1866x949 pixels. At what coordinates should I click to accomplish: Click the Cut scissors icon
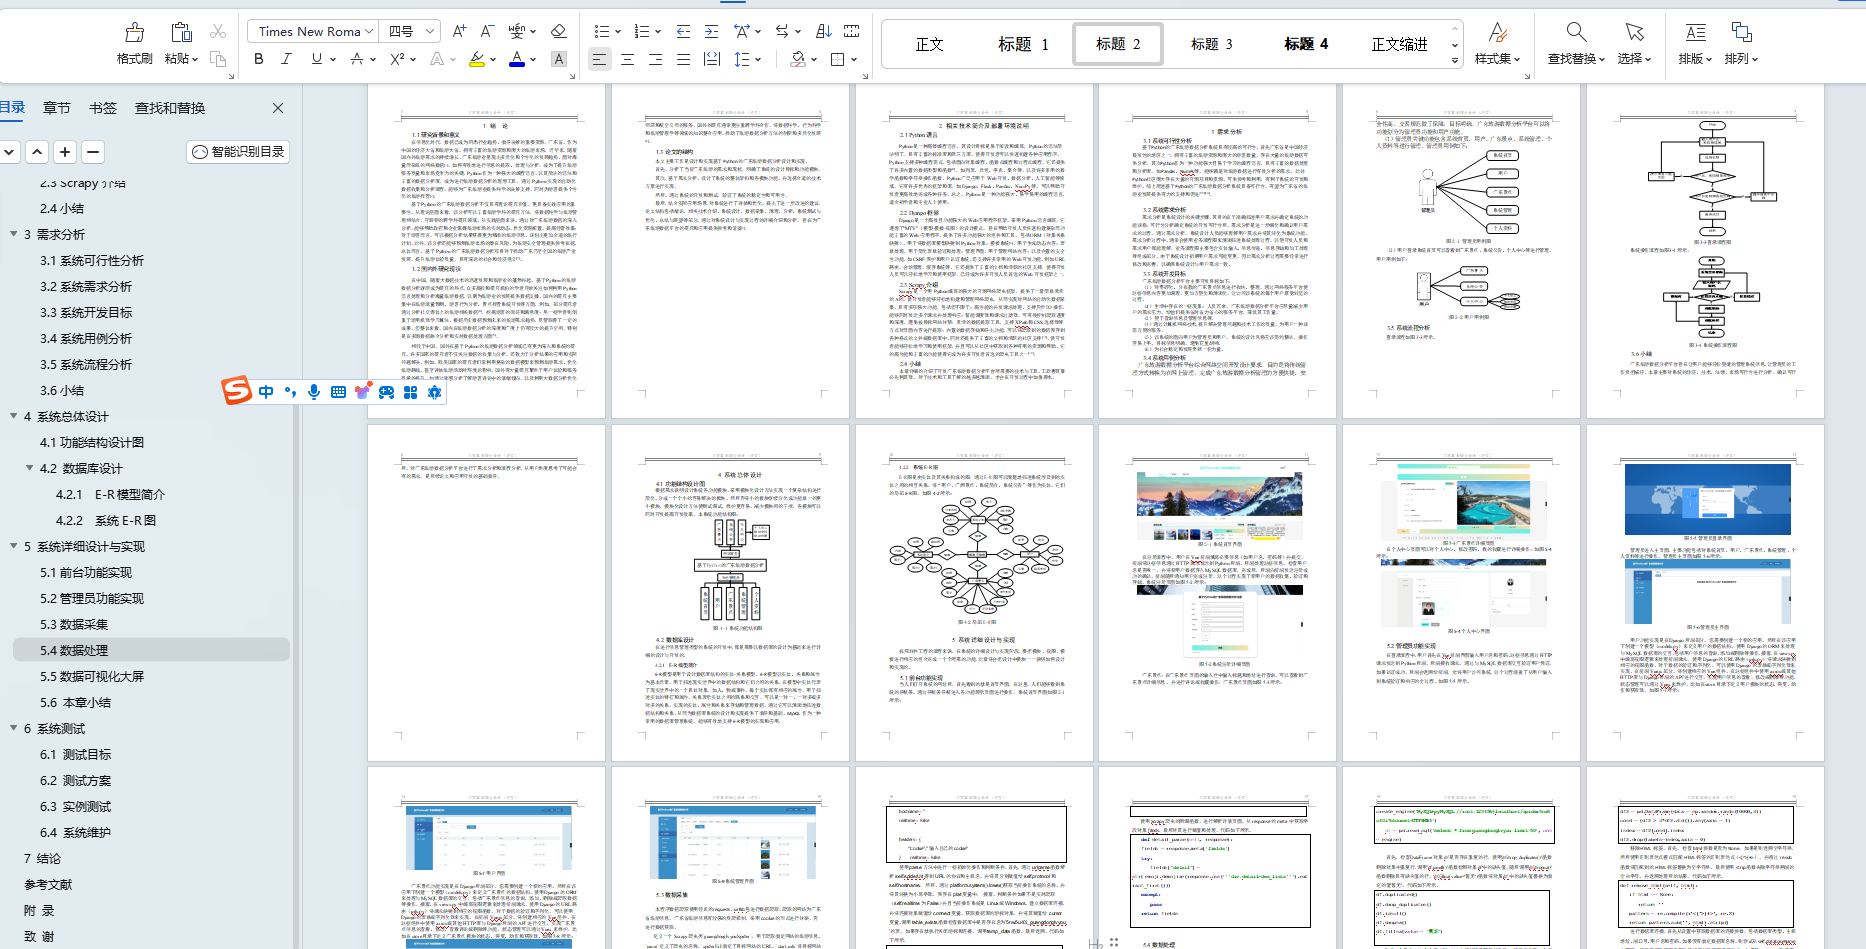tap(218, 32)
